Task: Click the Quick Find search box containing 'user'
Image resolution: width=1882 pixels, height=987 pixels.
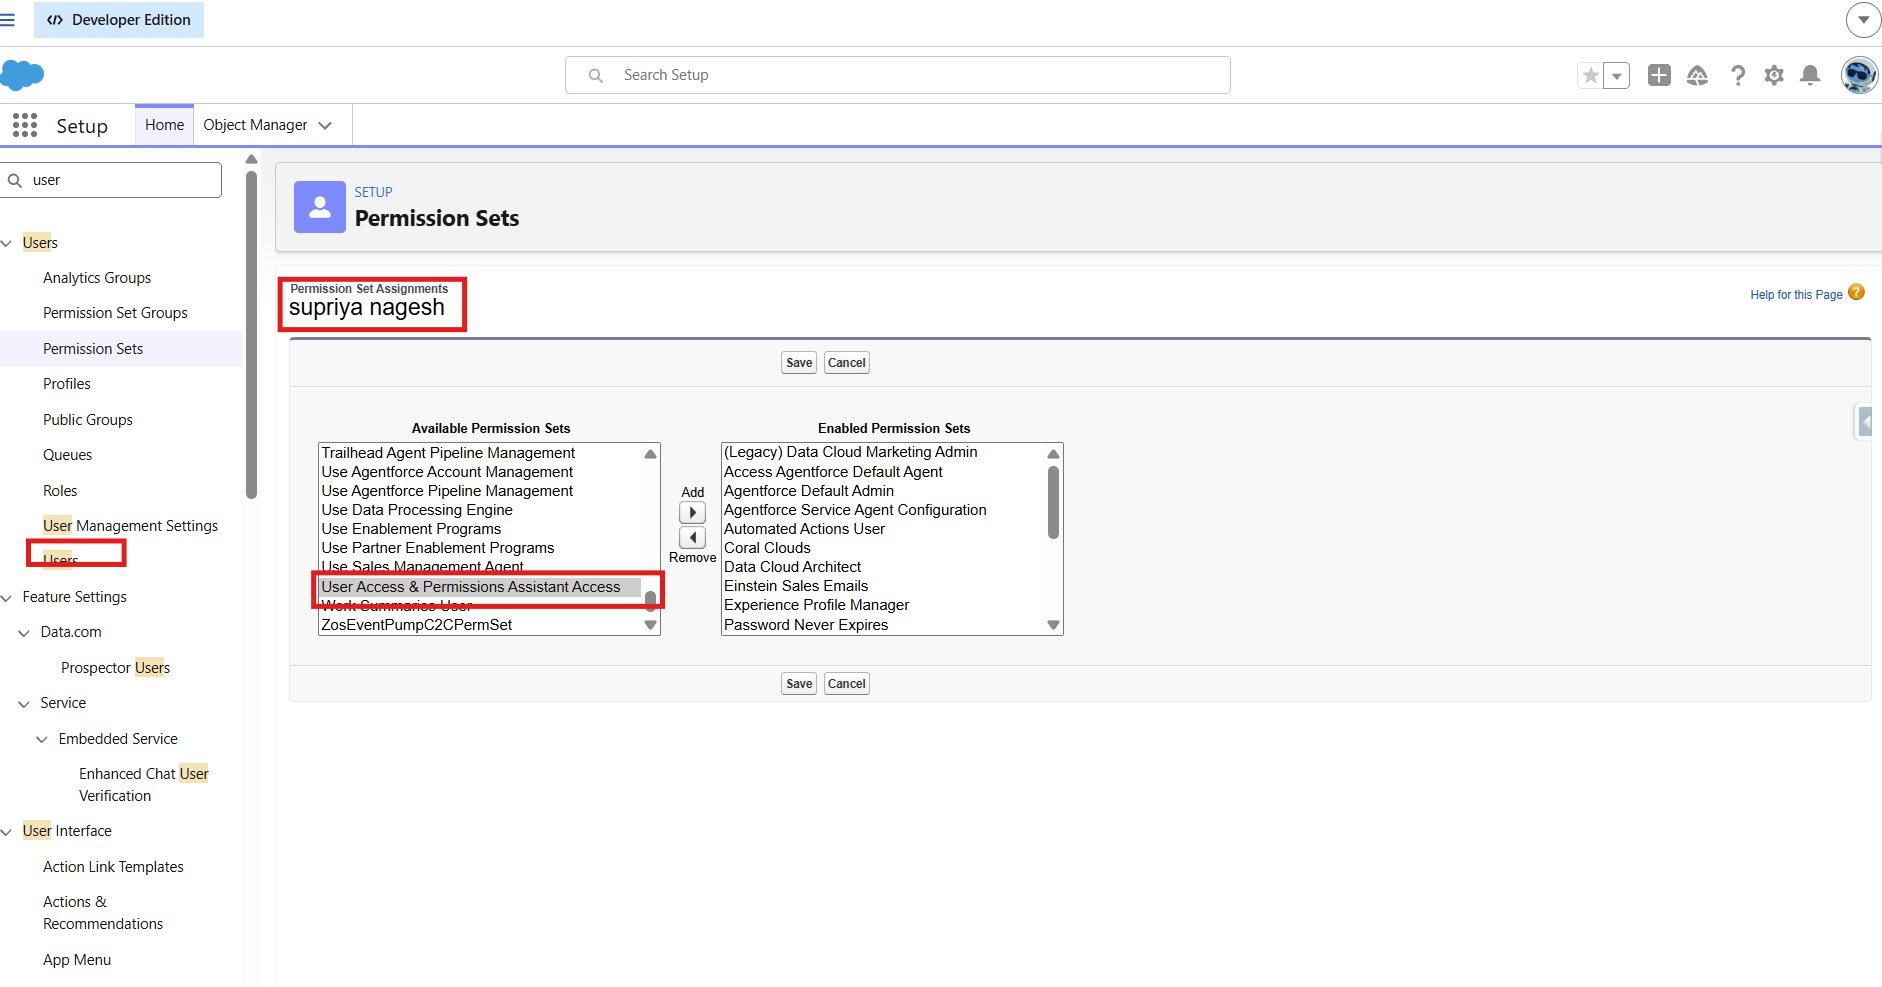Action: coord(111,180)
